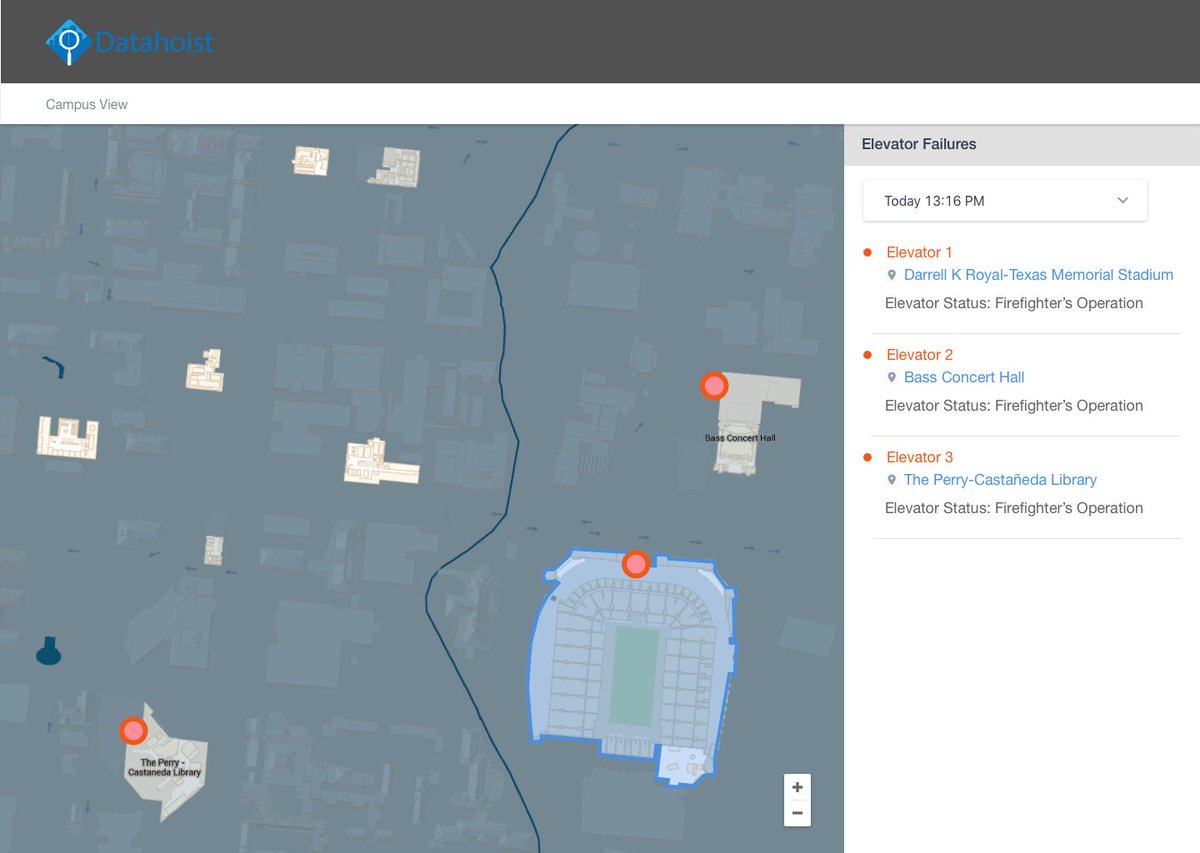1200x853 pixels.
Task: Open the Elevator 1 failure entry
Action: [920, 252]
